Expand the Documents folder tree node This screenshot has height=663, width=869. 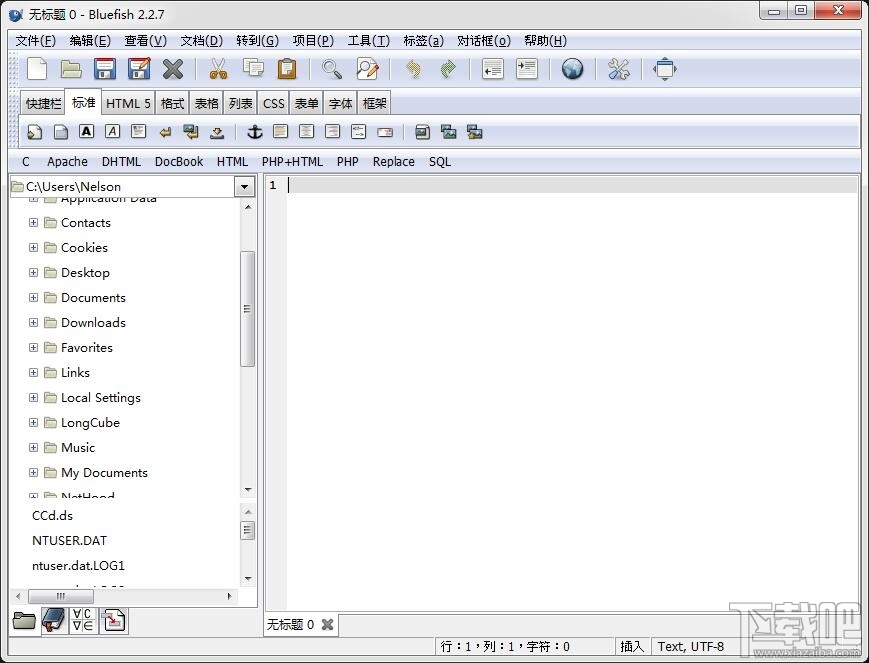tap(34, 297)
